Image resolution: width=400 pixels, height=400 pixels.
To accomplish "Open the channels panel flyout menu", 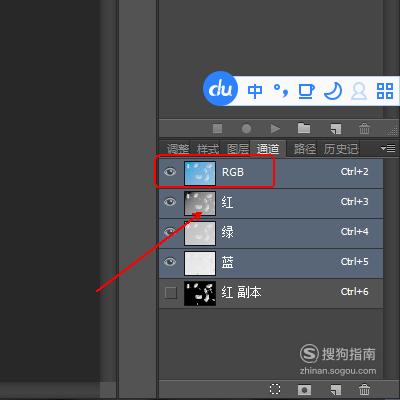I will pyautogui.click(x=388, y=148).
